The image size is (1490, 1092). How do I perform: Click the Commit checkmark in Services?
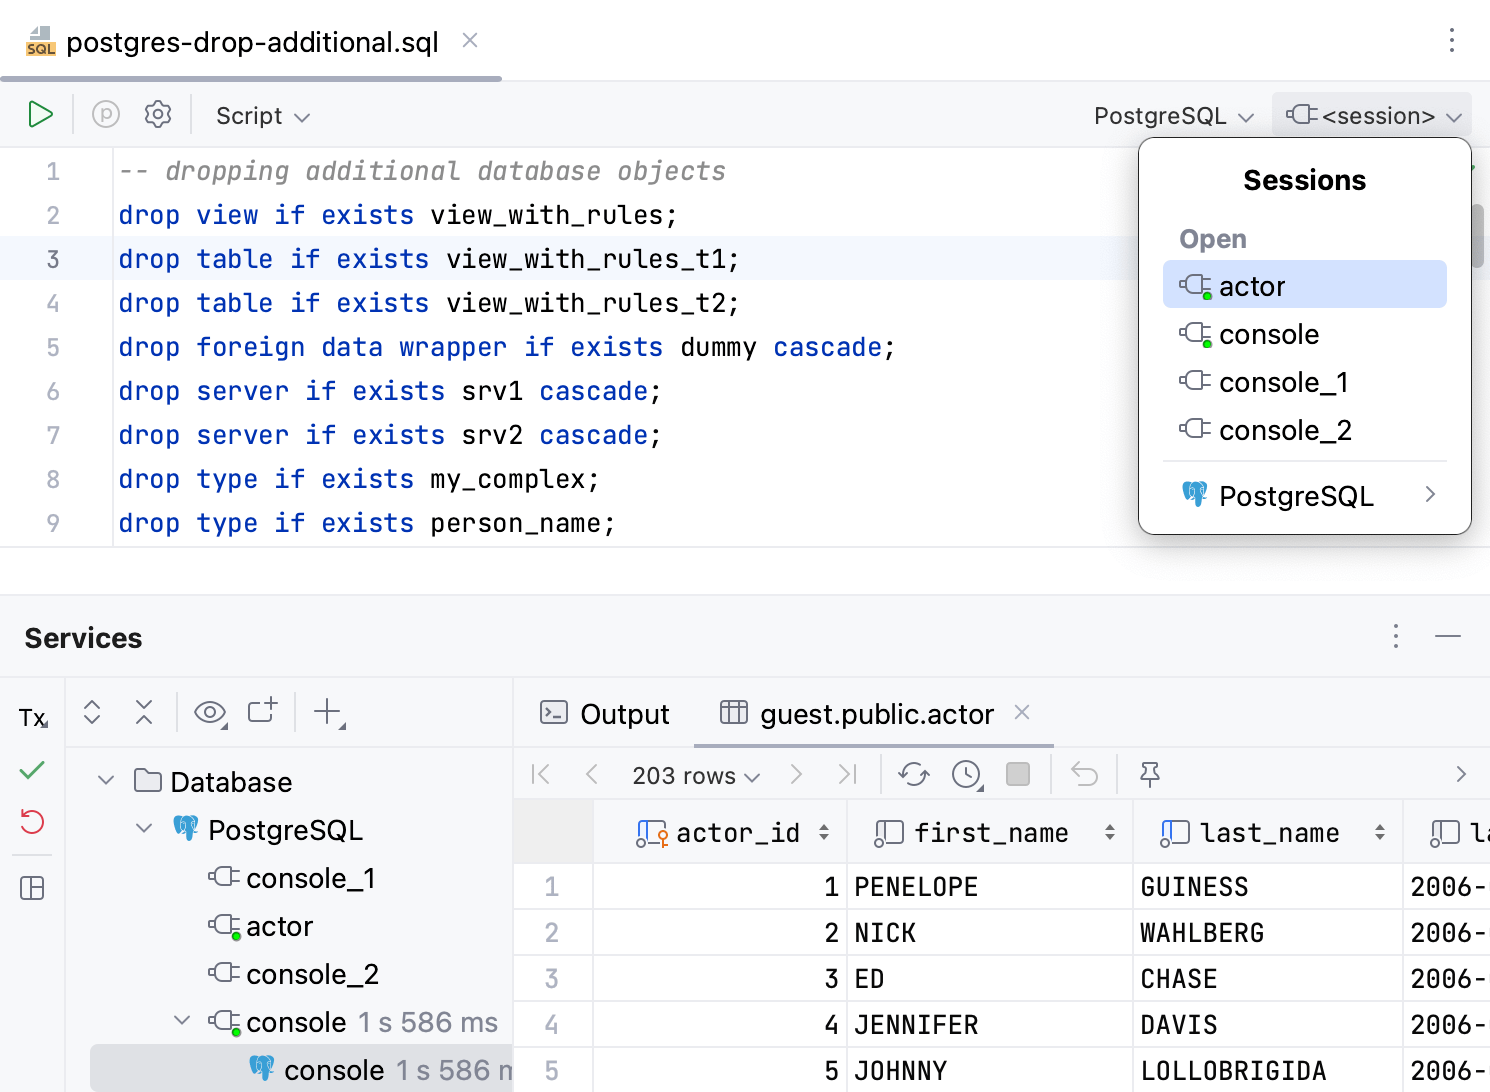32,770
